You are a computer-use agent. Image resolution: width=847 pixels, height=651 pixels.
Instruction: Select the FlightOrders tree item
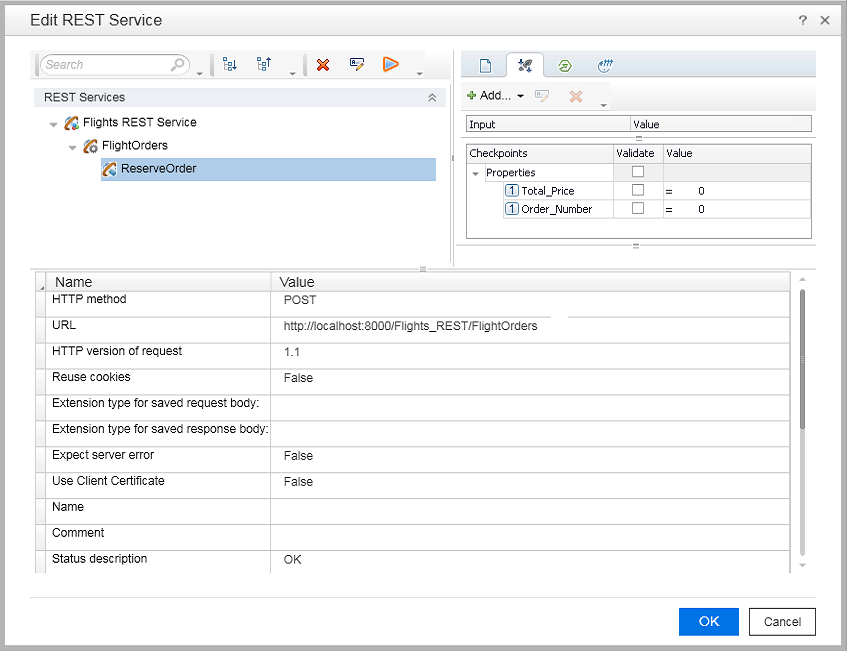[x=134, y=146]
